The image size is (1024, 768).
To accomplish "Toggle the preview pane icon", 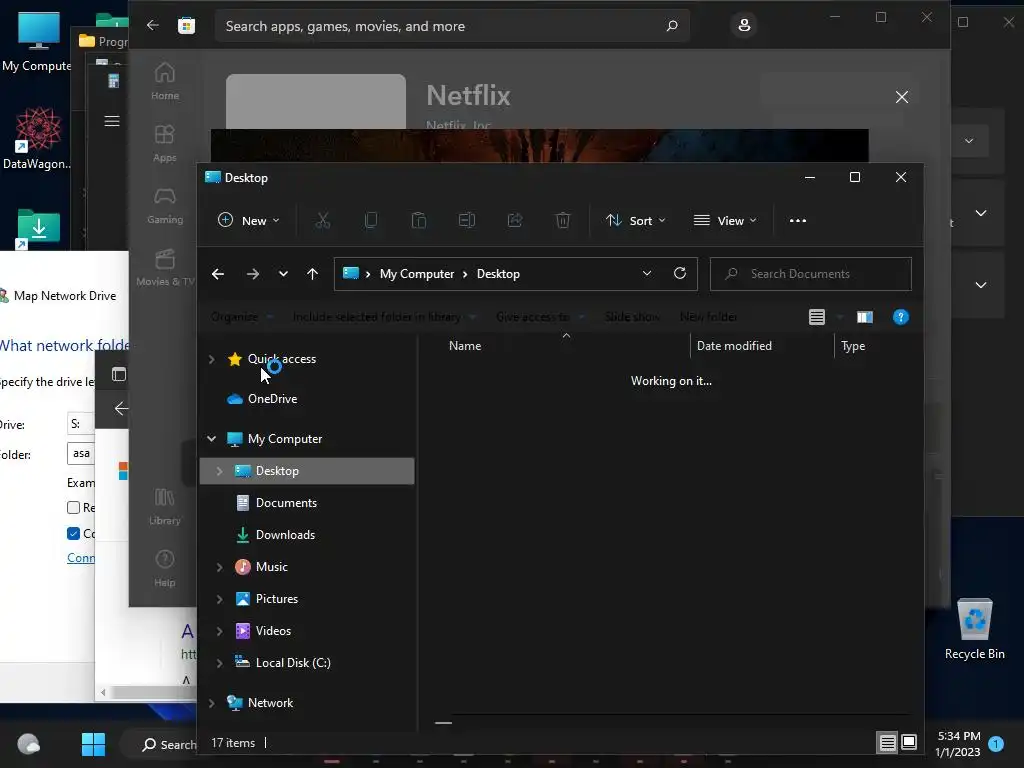I will (x=865, y=317).
